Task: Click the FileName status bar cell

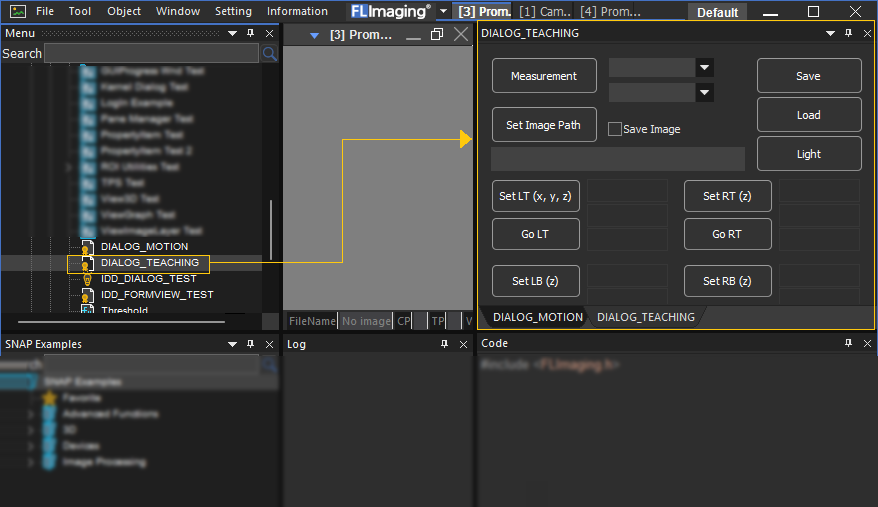Action: [312, 321]
